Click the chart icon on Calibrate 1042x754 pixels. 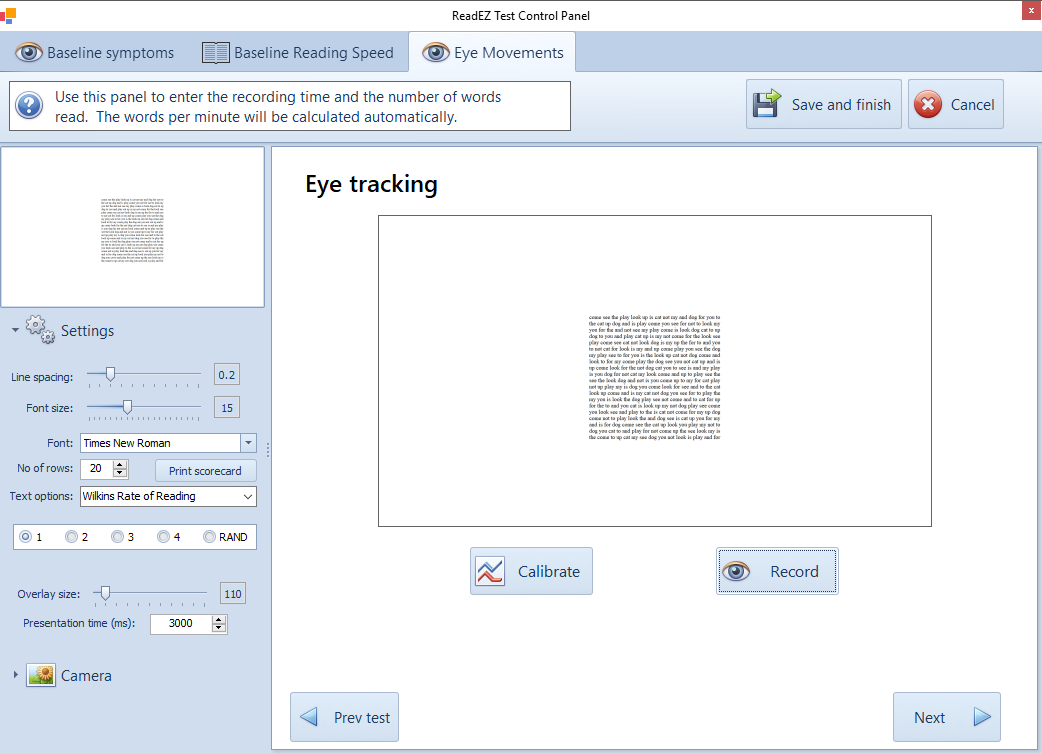click(x=490, y=572)
